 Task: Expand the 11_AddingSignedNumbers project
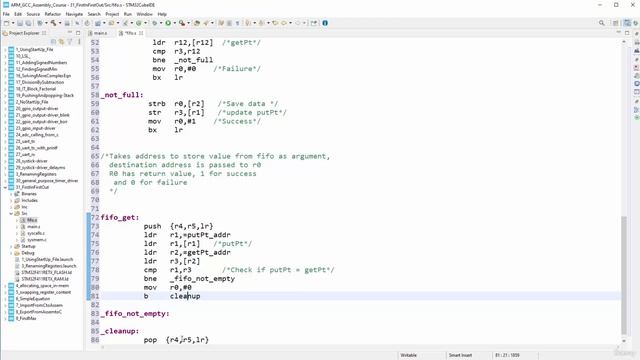5,62
